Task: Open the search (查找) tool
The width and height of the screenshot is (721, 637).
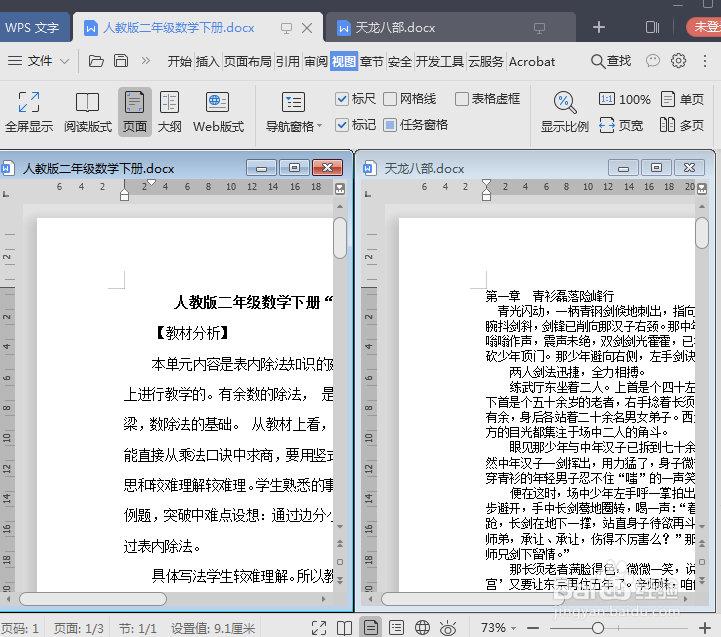Action: (x=611, y=61)
